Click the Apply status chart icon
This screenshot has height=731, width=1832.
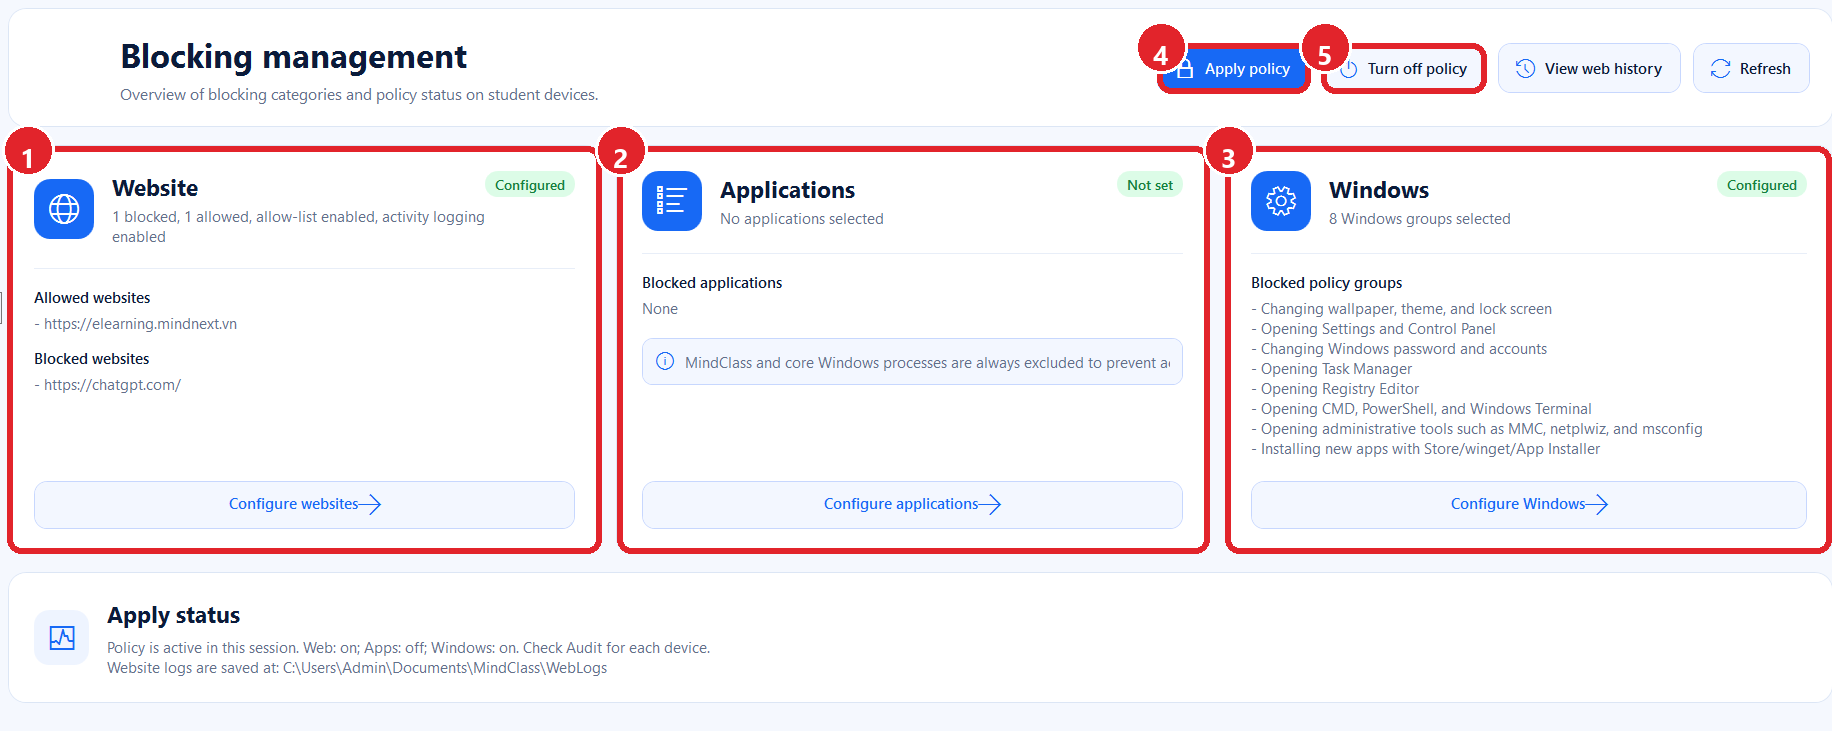(x=62, y=638)
